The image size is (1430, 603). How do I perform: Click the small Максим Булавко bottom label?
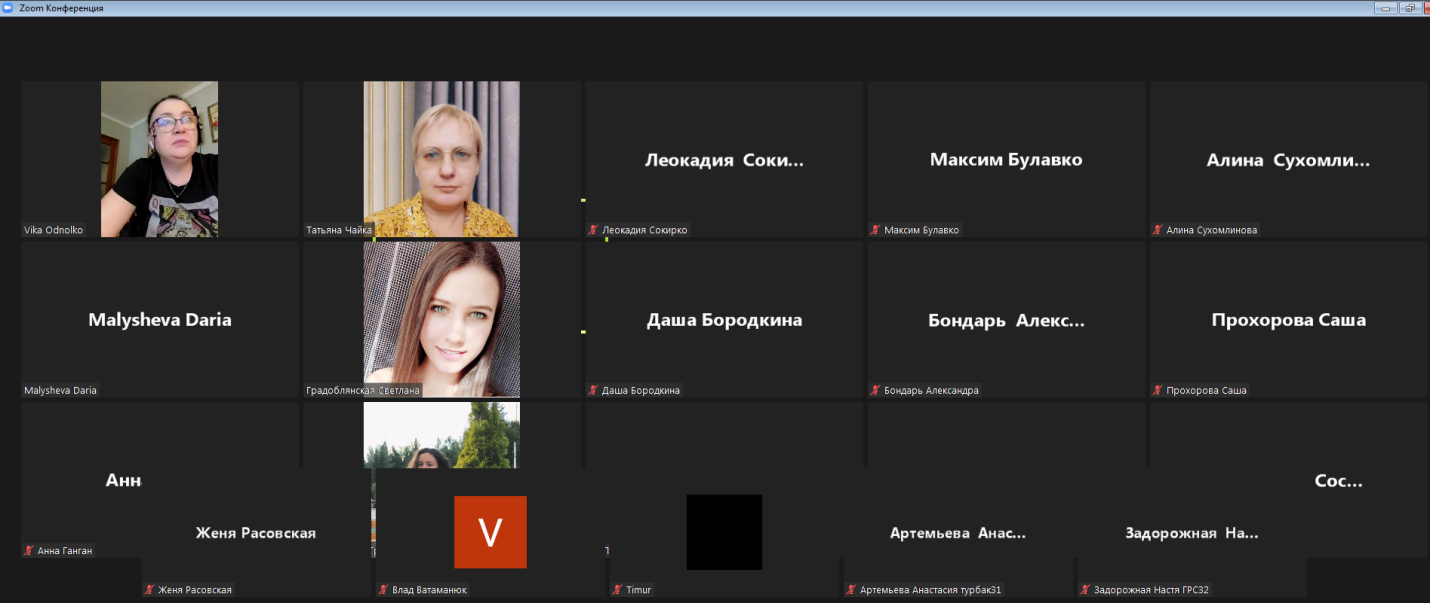(921, 230)
